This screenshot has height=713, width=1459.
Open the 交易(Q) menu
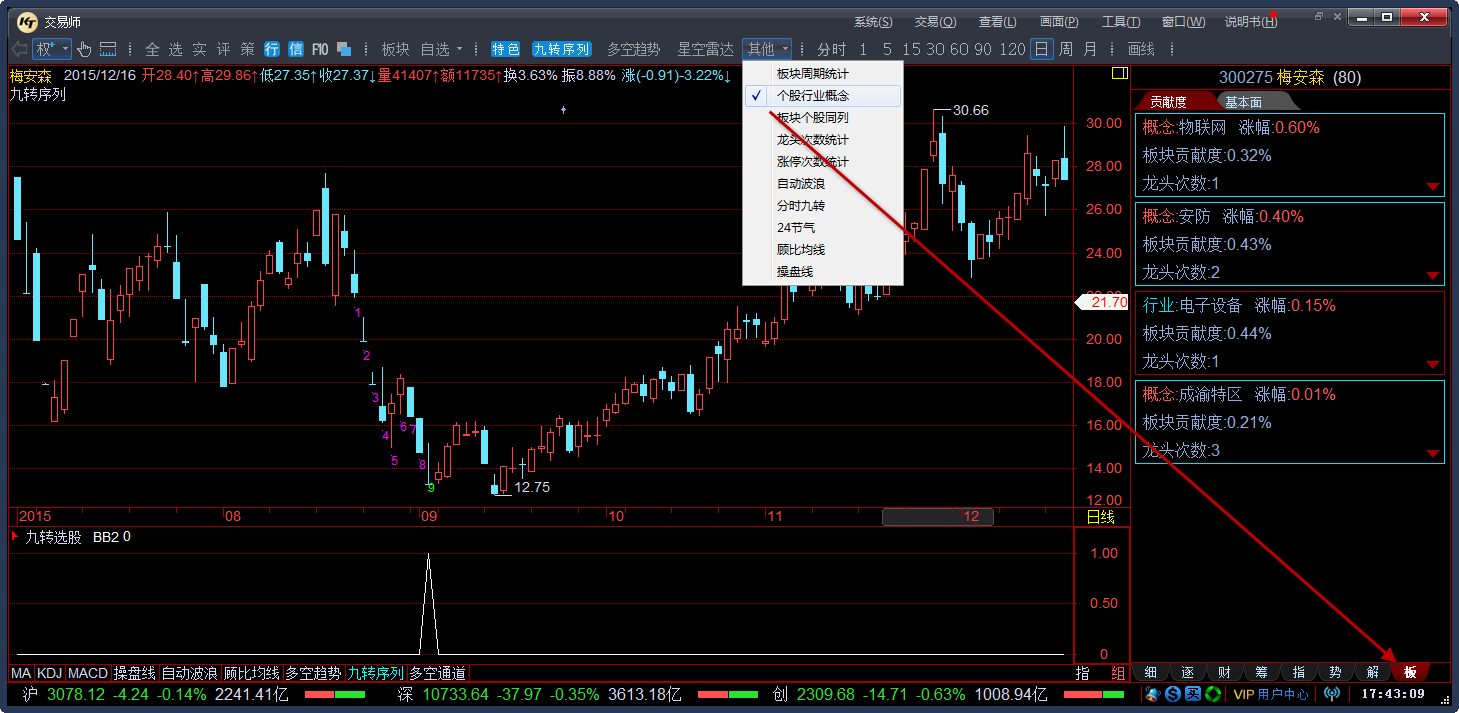point(936,22)
